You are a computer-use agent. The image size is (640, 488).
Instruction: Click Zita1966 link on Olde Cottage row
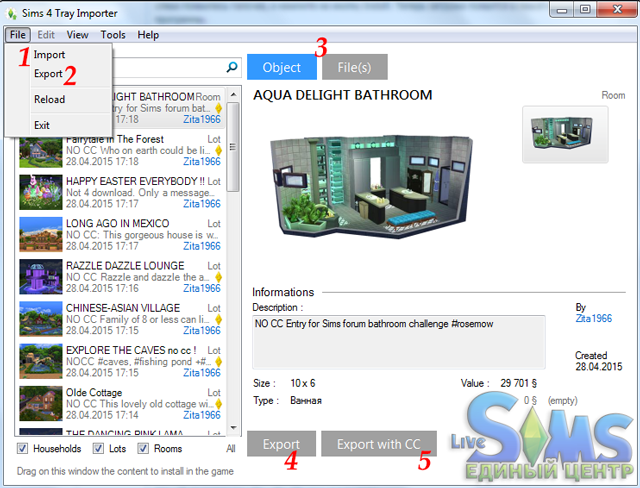202,415
